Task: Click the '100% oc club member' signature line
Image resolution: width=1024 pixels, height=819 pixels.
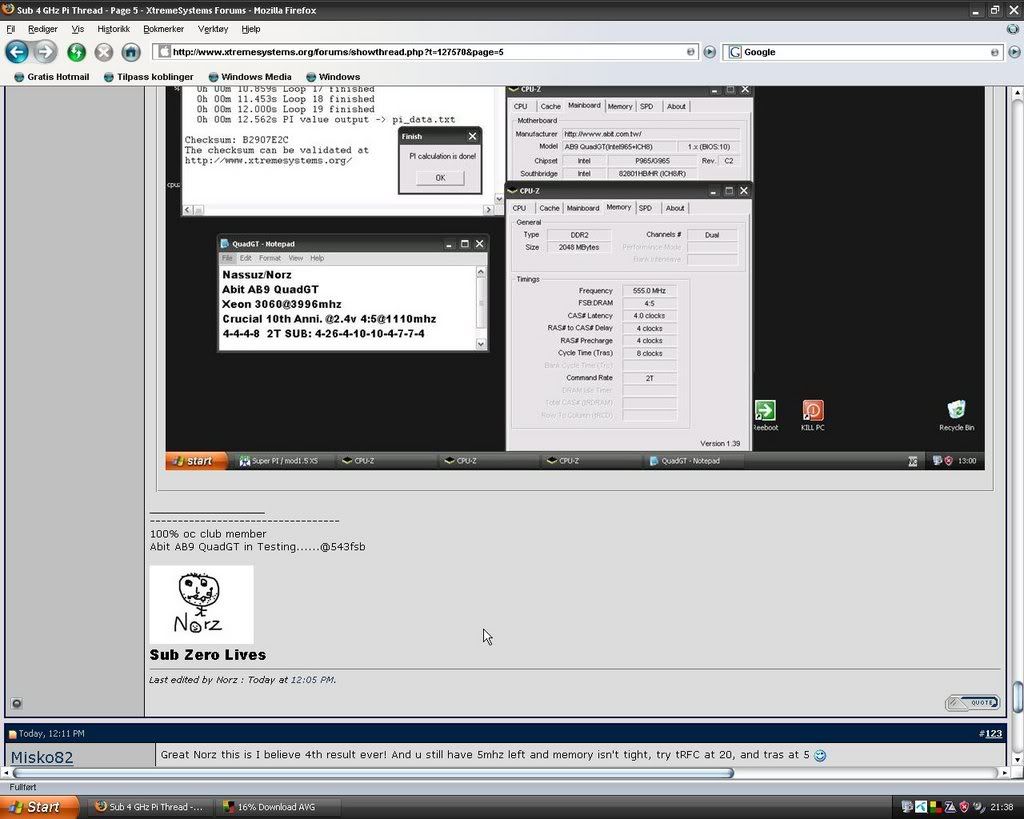Action: tap(208, 534)
